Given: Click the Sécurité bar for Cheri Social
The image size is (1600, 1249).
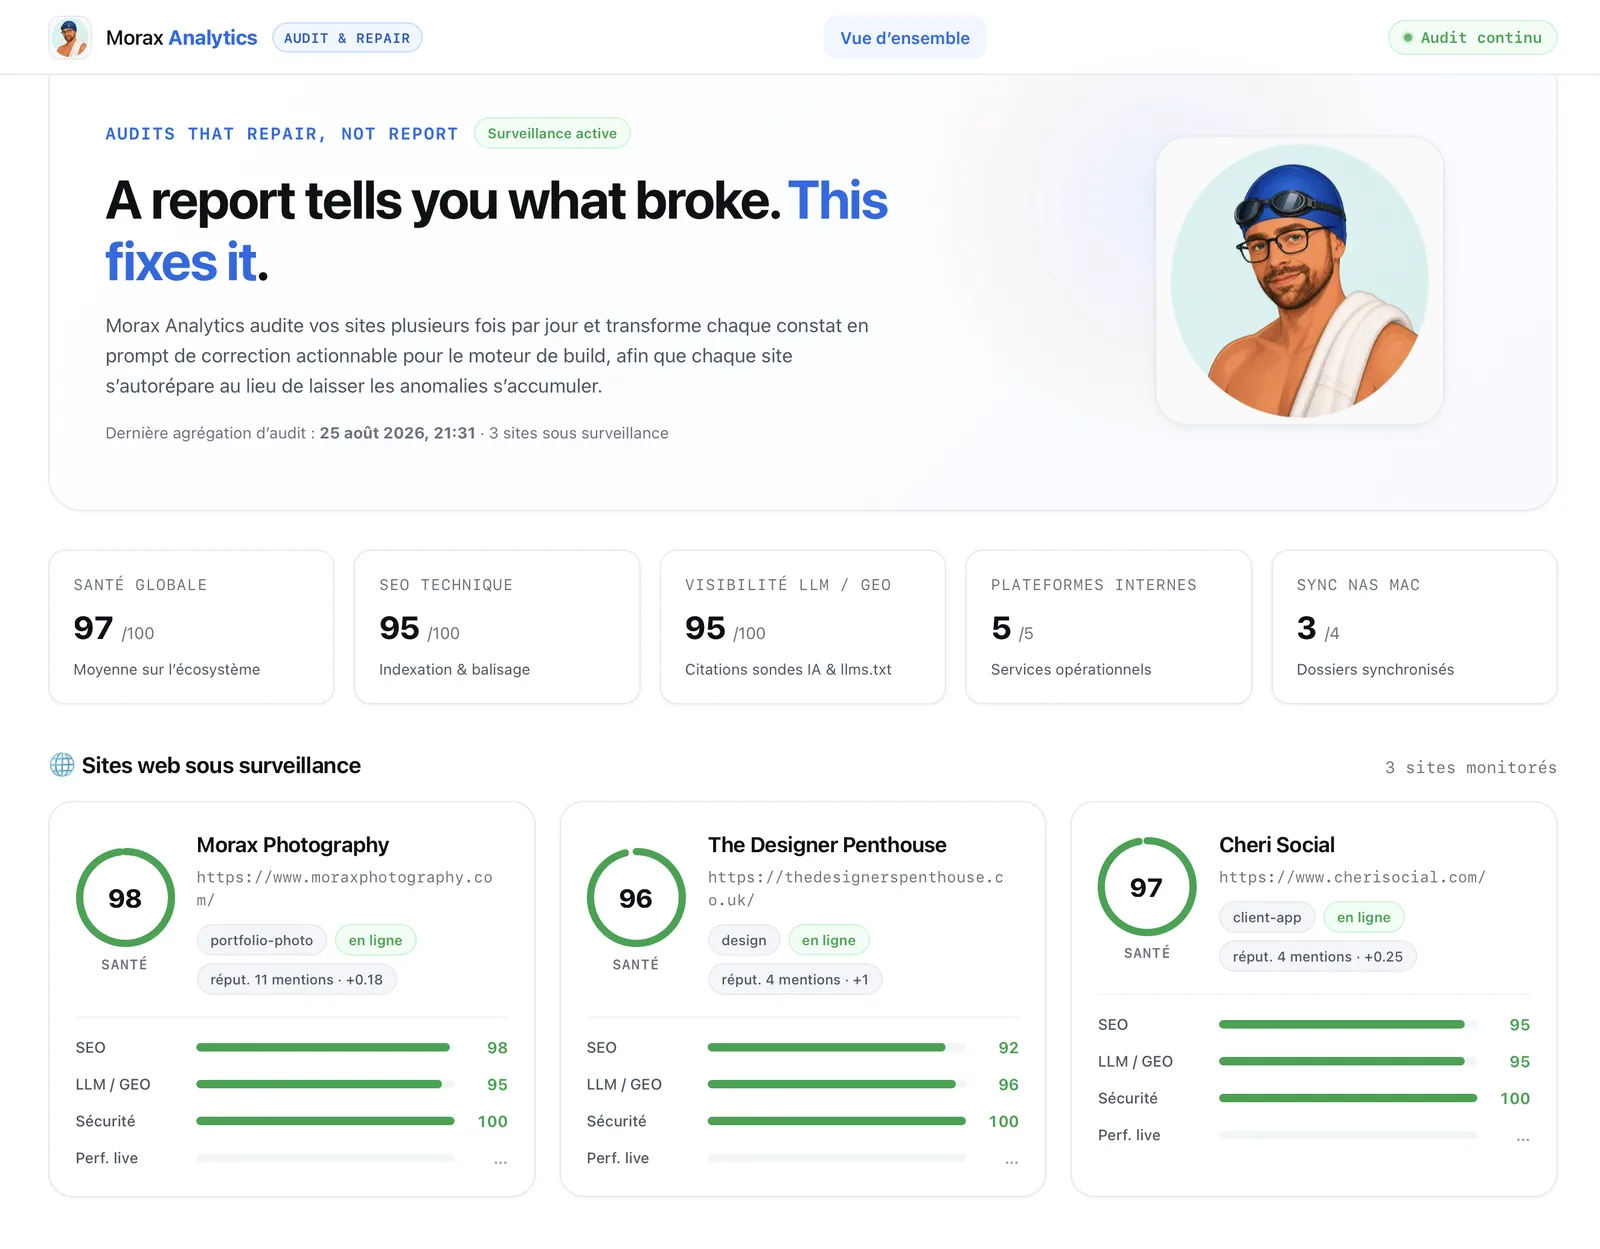Looking at the screenshot, I should tap(1348, 1098).
